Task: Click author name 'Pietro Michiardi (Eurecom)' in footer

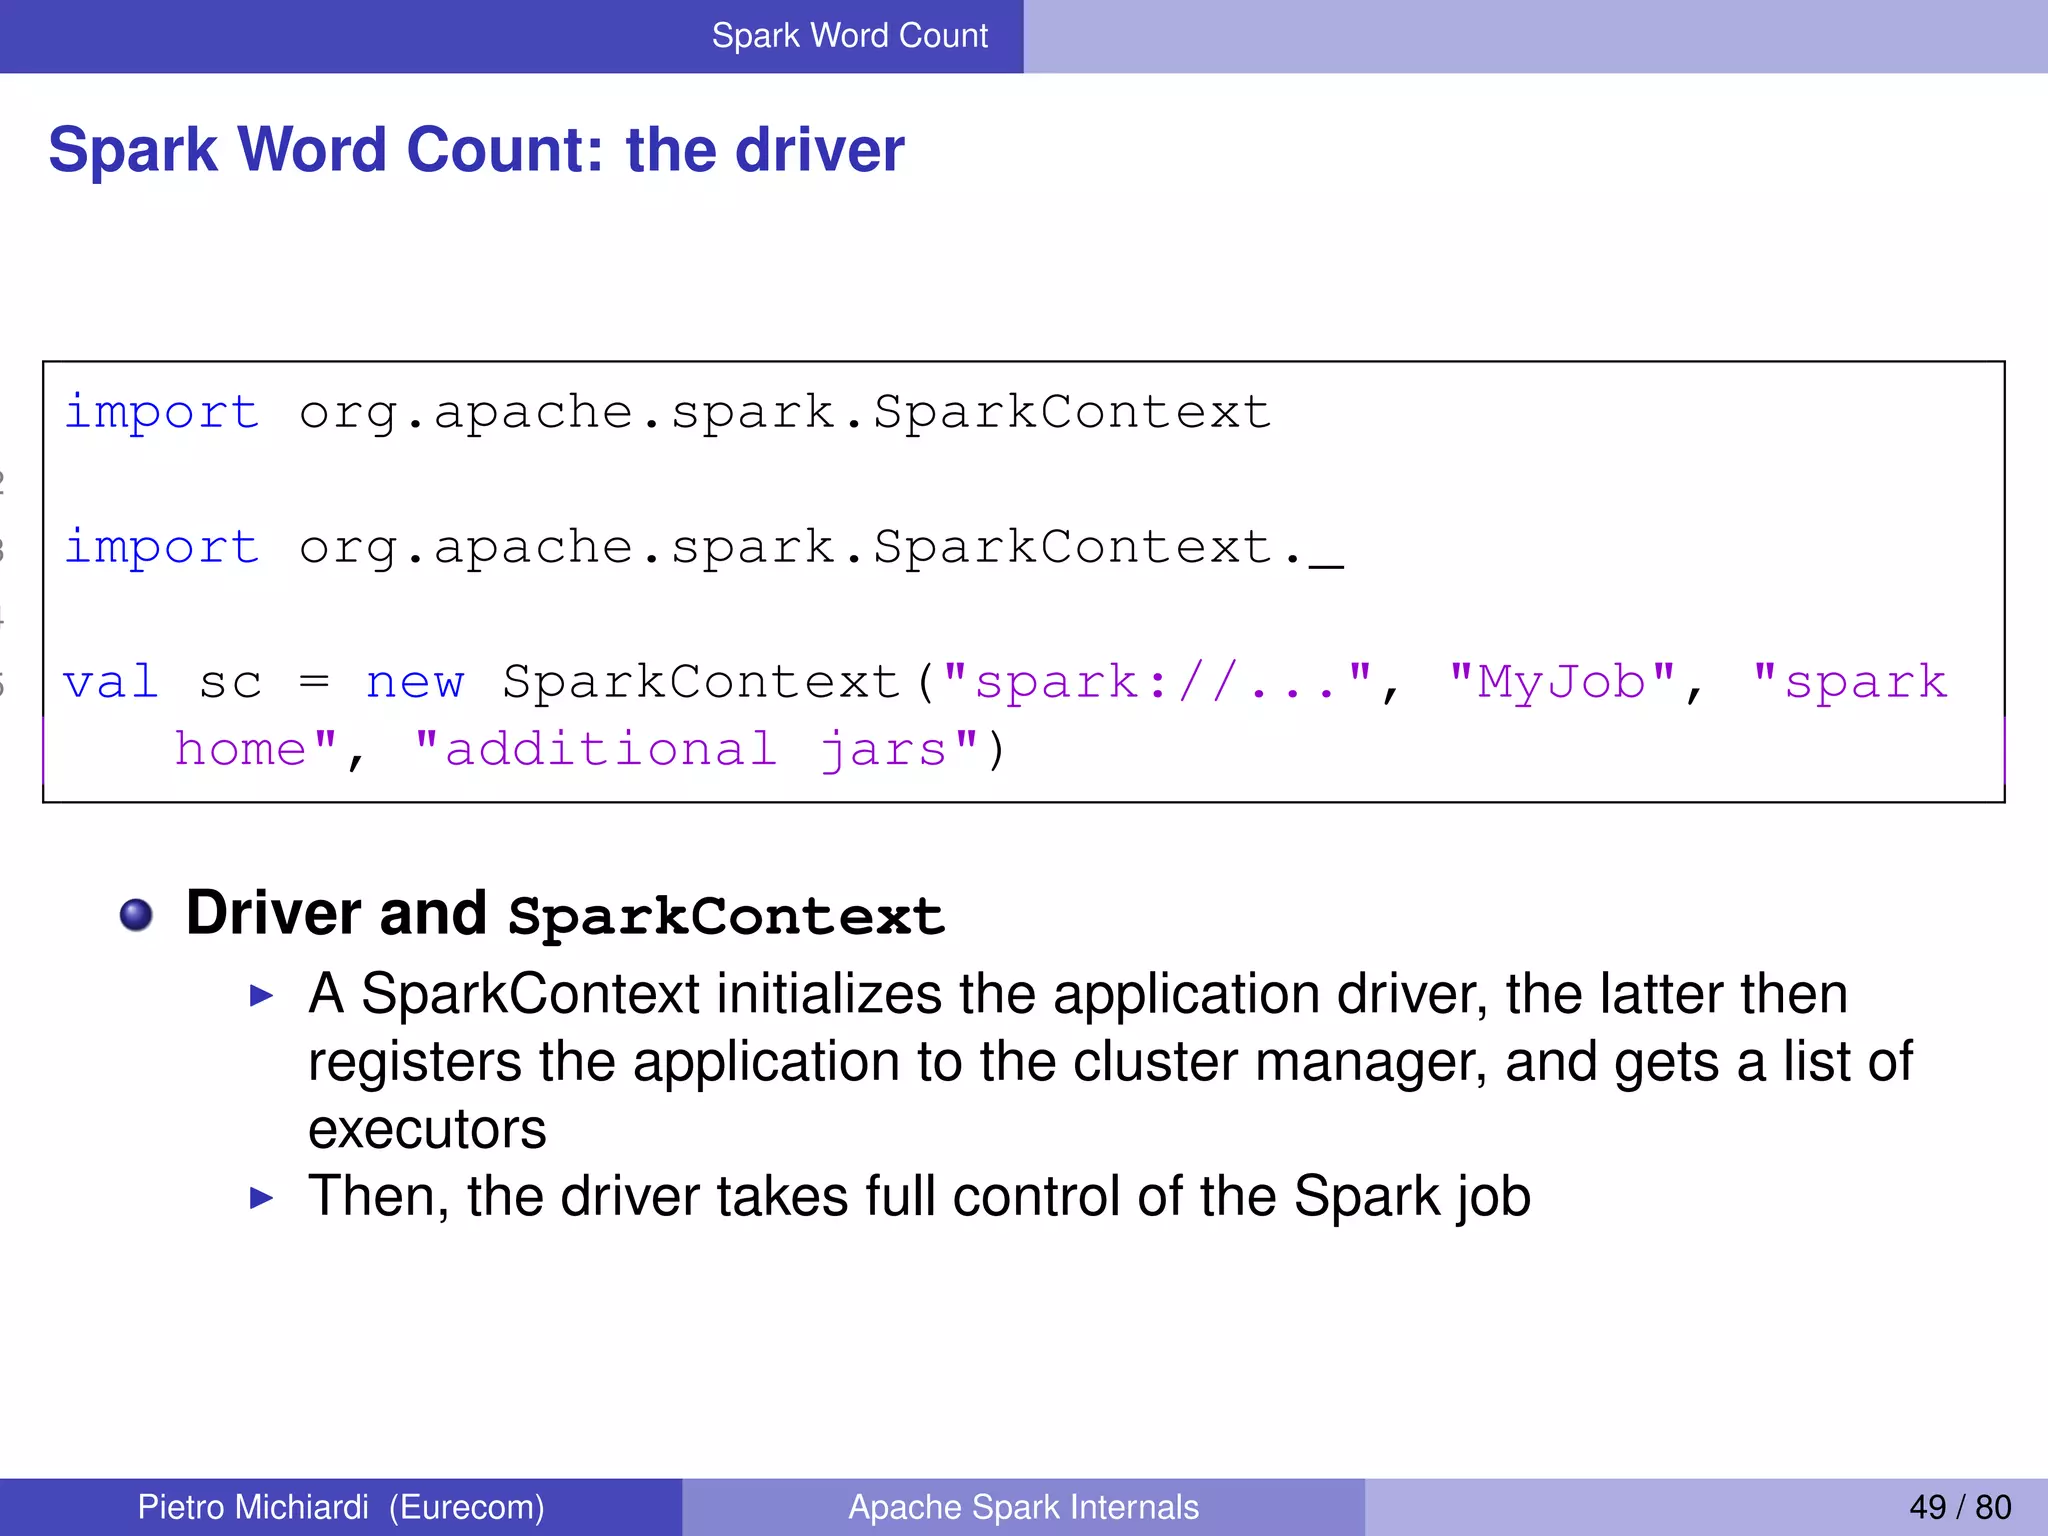Action: [341, 1507]
